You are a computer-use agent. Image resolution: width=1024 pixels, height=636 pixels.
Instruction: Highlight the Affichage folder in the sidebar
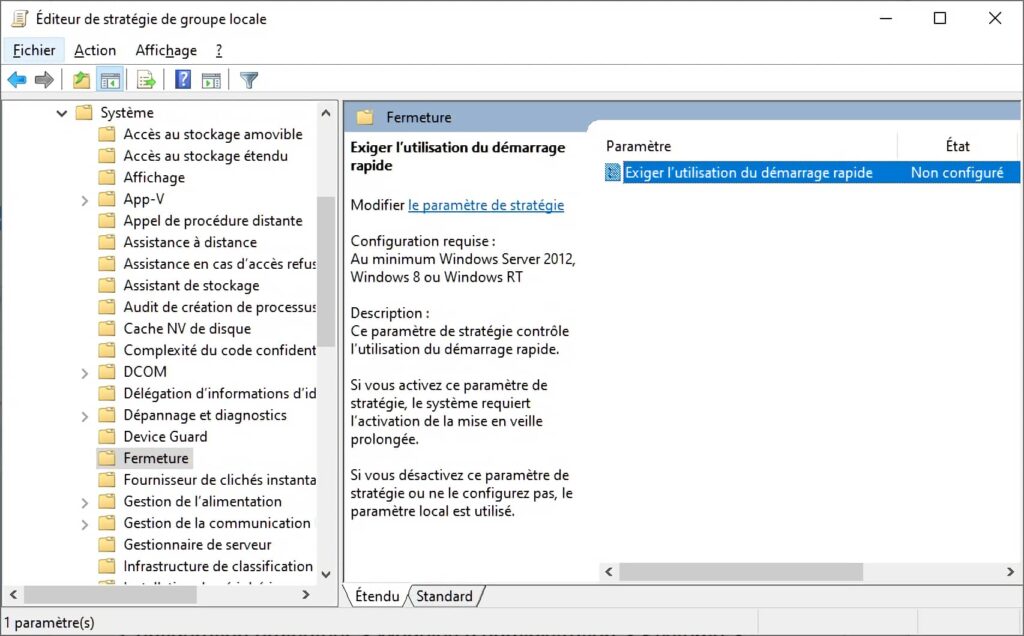click(x=156, y=177)
